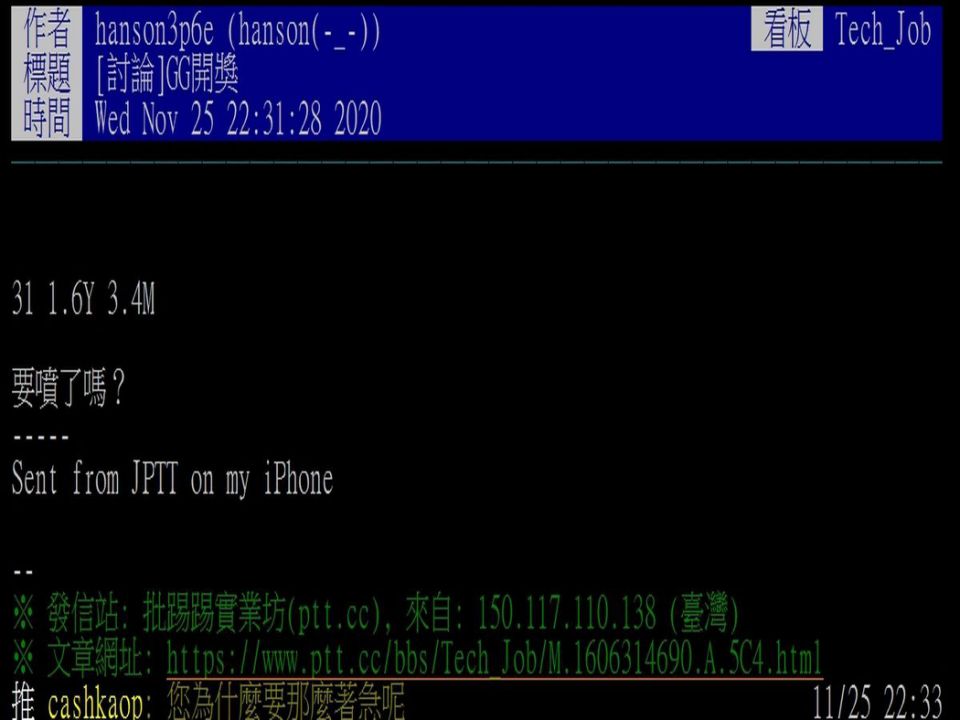The width and height of the screenshot is (960, 720).
Task: Click the 作者 author label
Action: [x=47, y=29]
